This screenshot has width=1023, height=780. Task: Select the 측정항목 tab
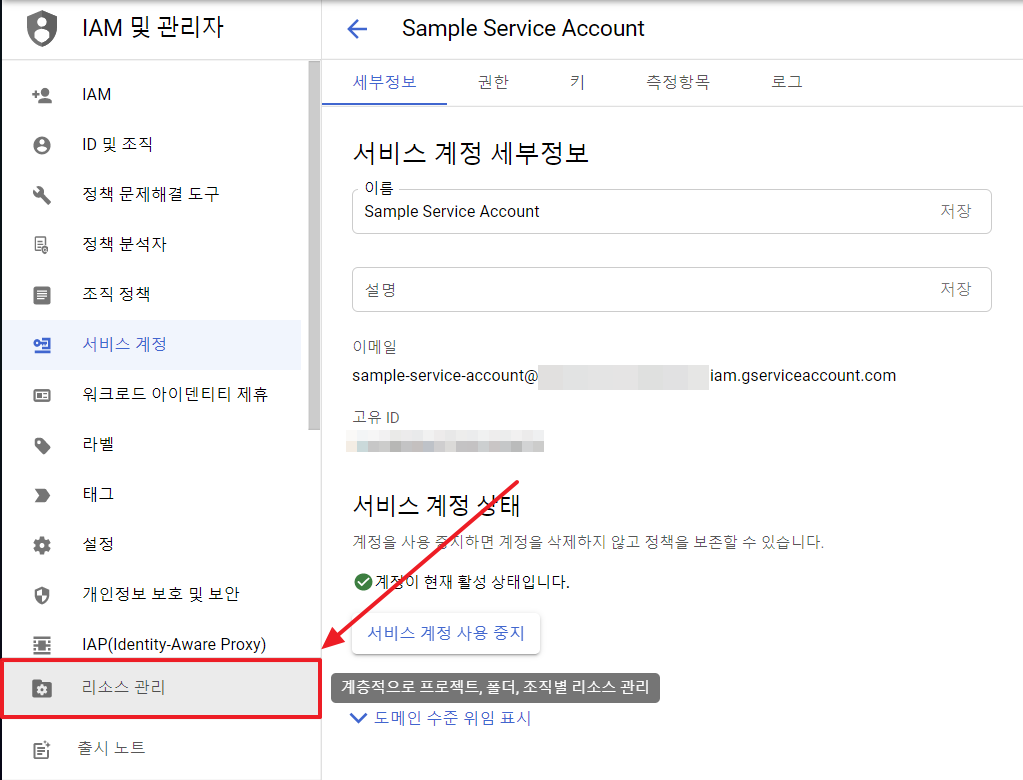[x=678, y=83]
